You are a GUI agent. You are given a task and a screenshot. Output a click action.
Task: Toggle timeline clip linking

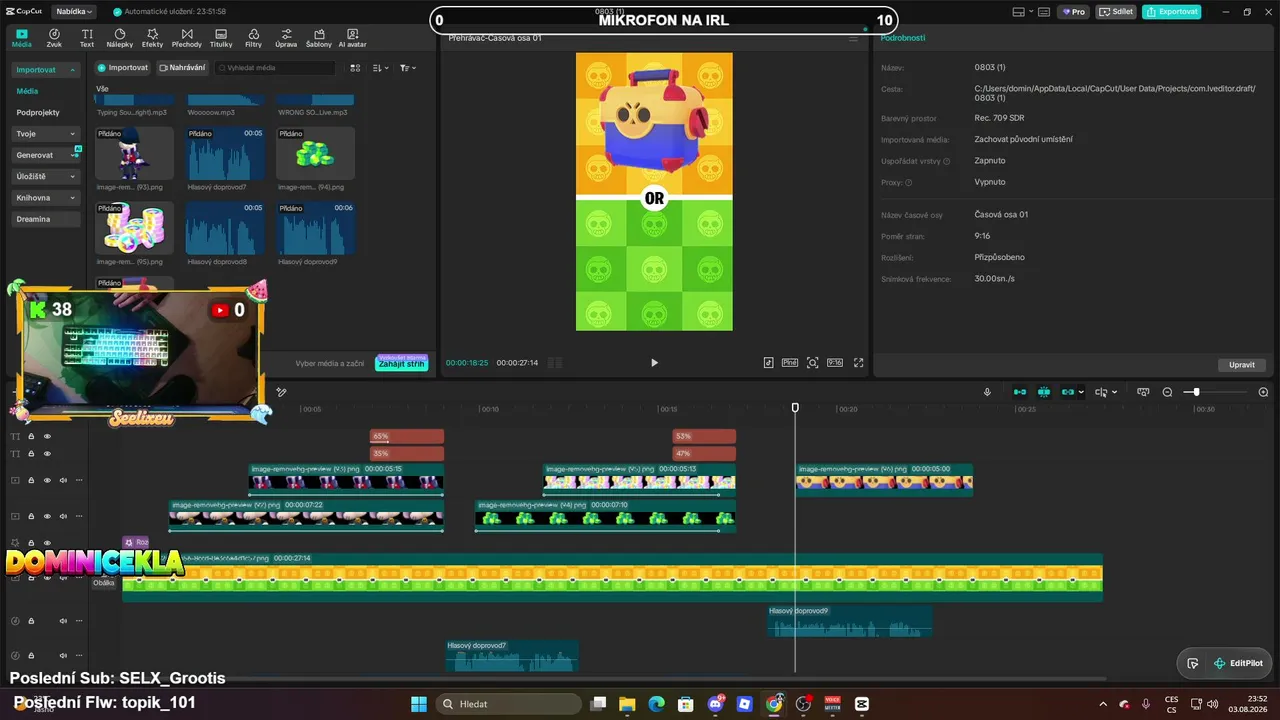(1068, 392)
